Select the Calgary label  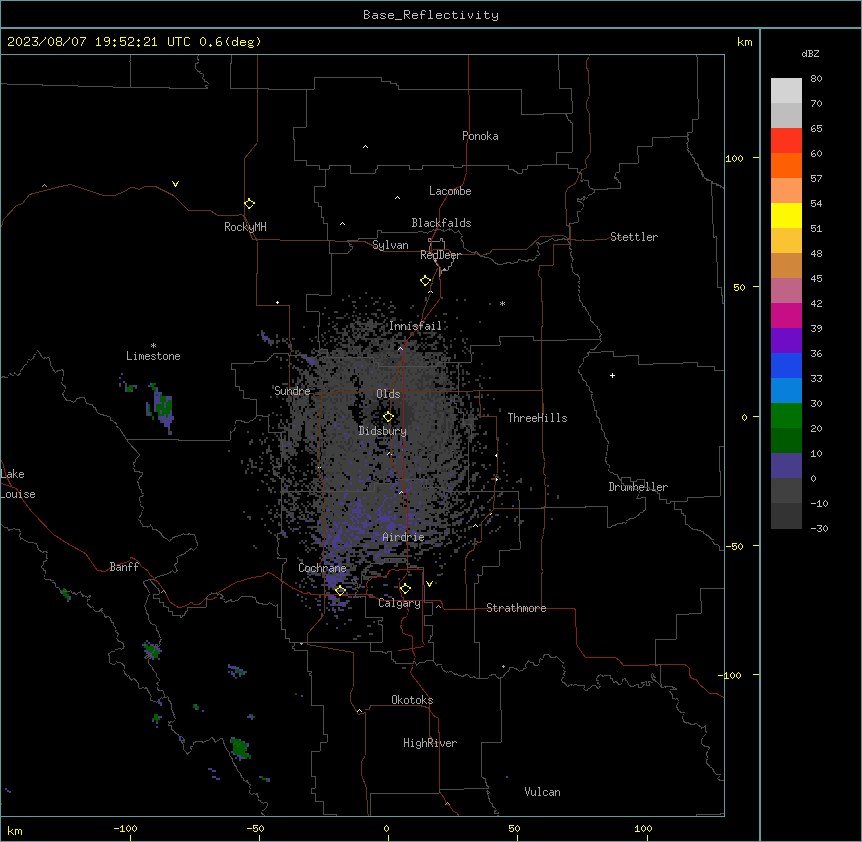tap(399, 603)
